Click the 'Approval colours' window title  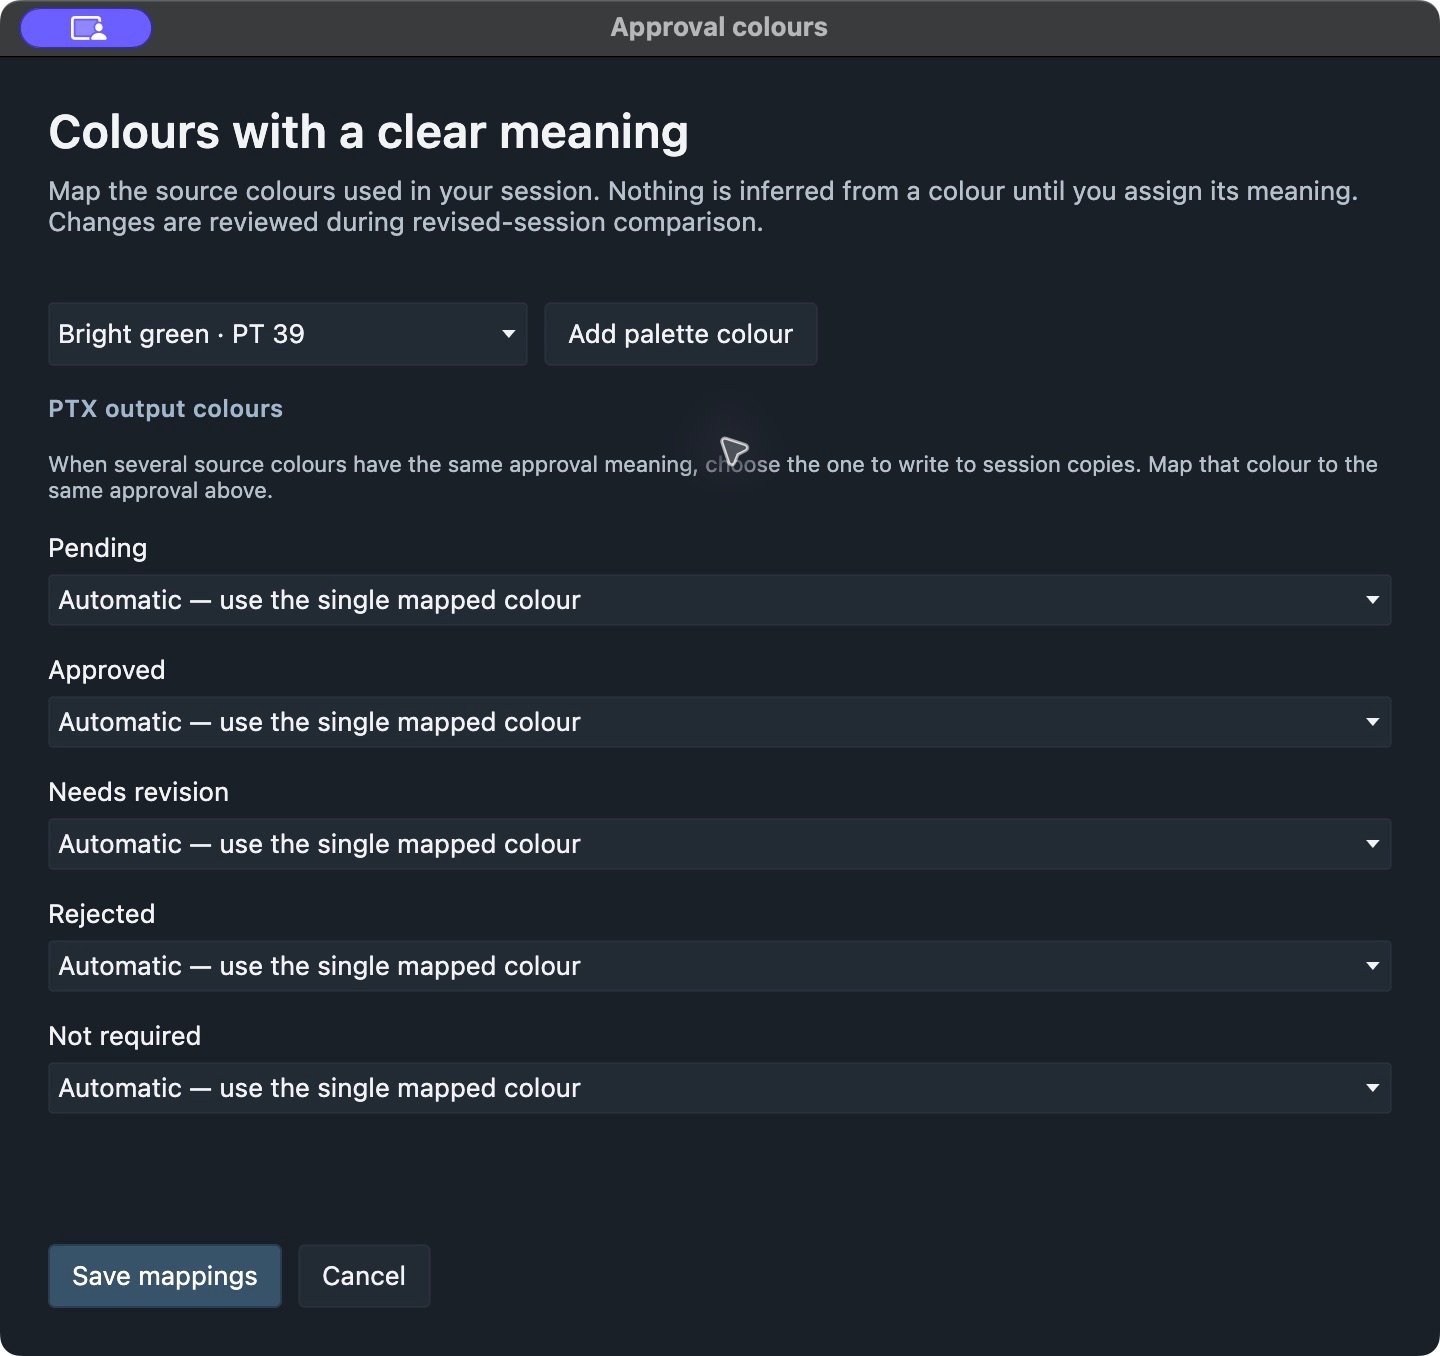click(719, 27)
